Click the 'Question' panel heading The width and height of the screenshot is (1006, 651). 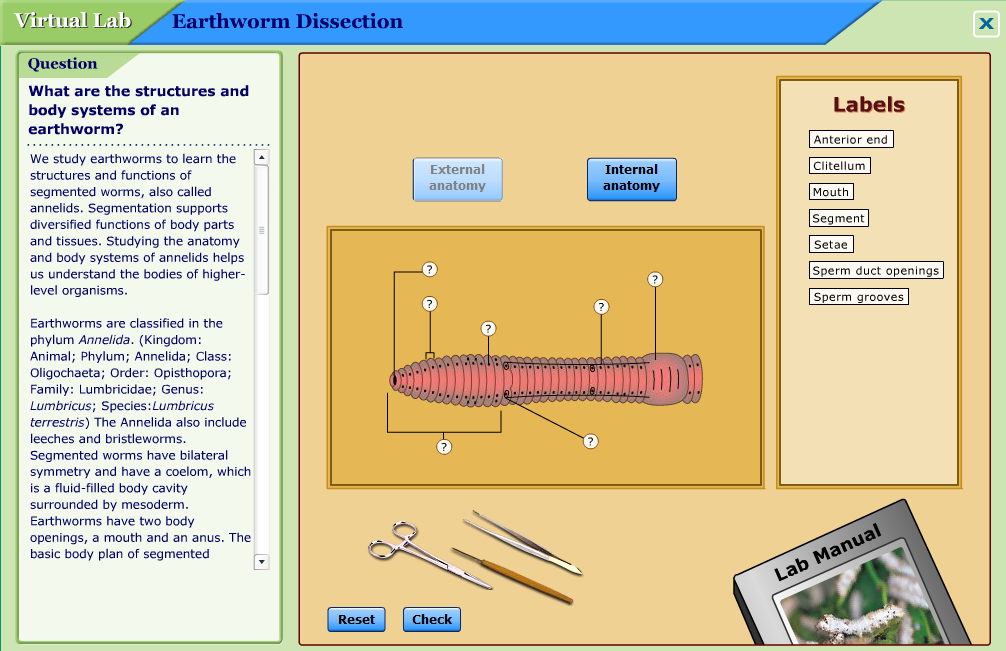[62, 63]
